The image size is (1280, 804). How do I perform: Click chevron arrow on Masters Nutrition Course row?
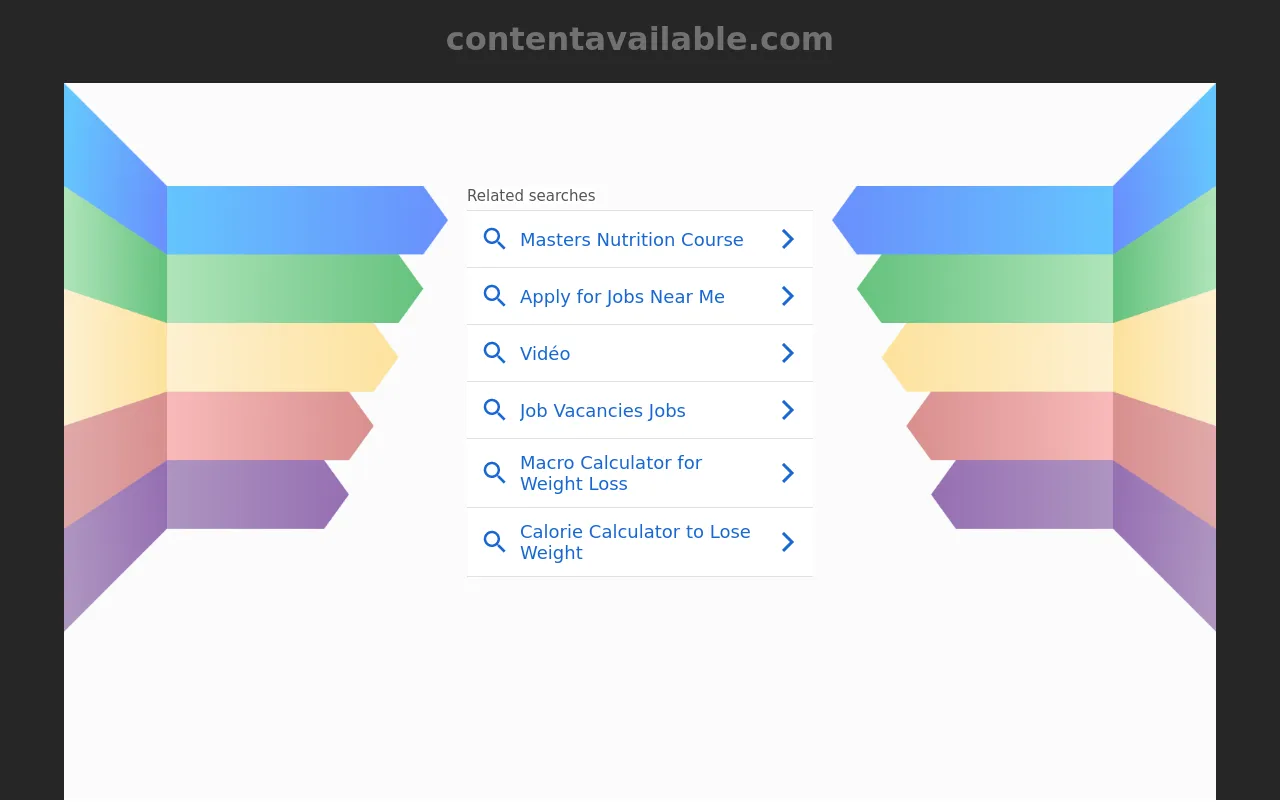tap(788, 239)
